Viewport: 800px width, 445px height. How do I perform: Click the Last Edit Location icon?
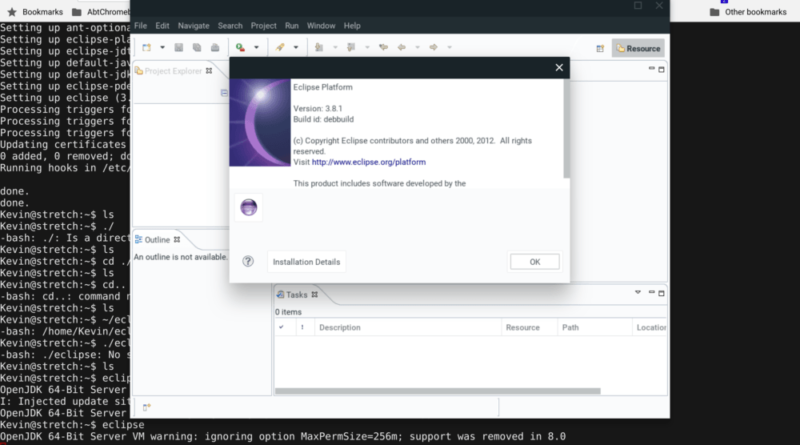pos(384,47)
